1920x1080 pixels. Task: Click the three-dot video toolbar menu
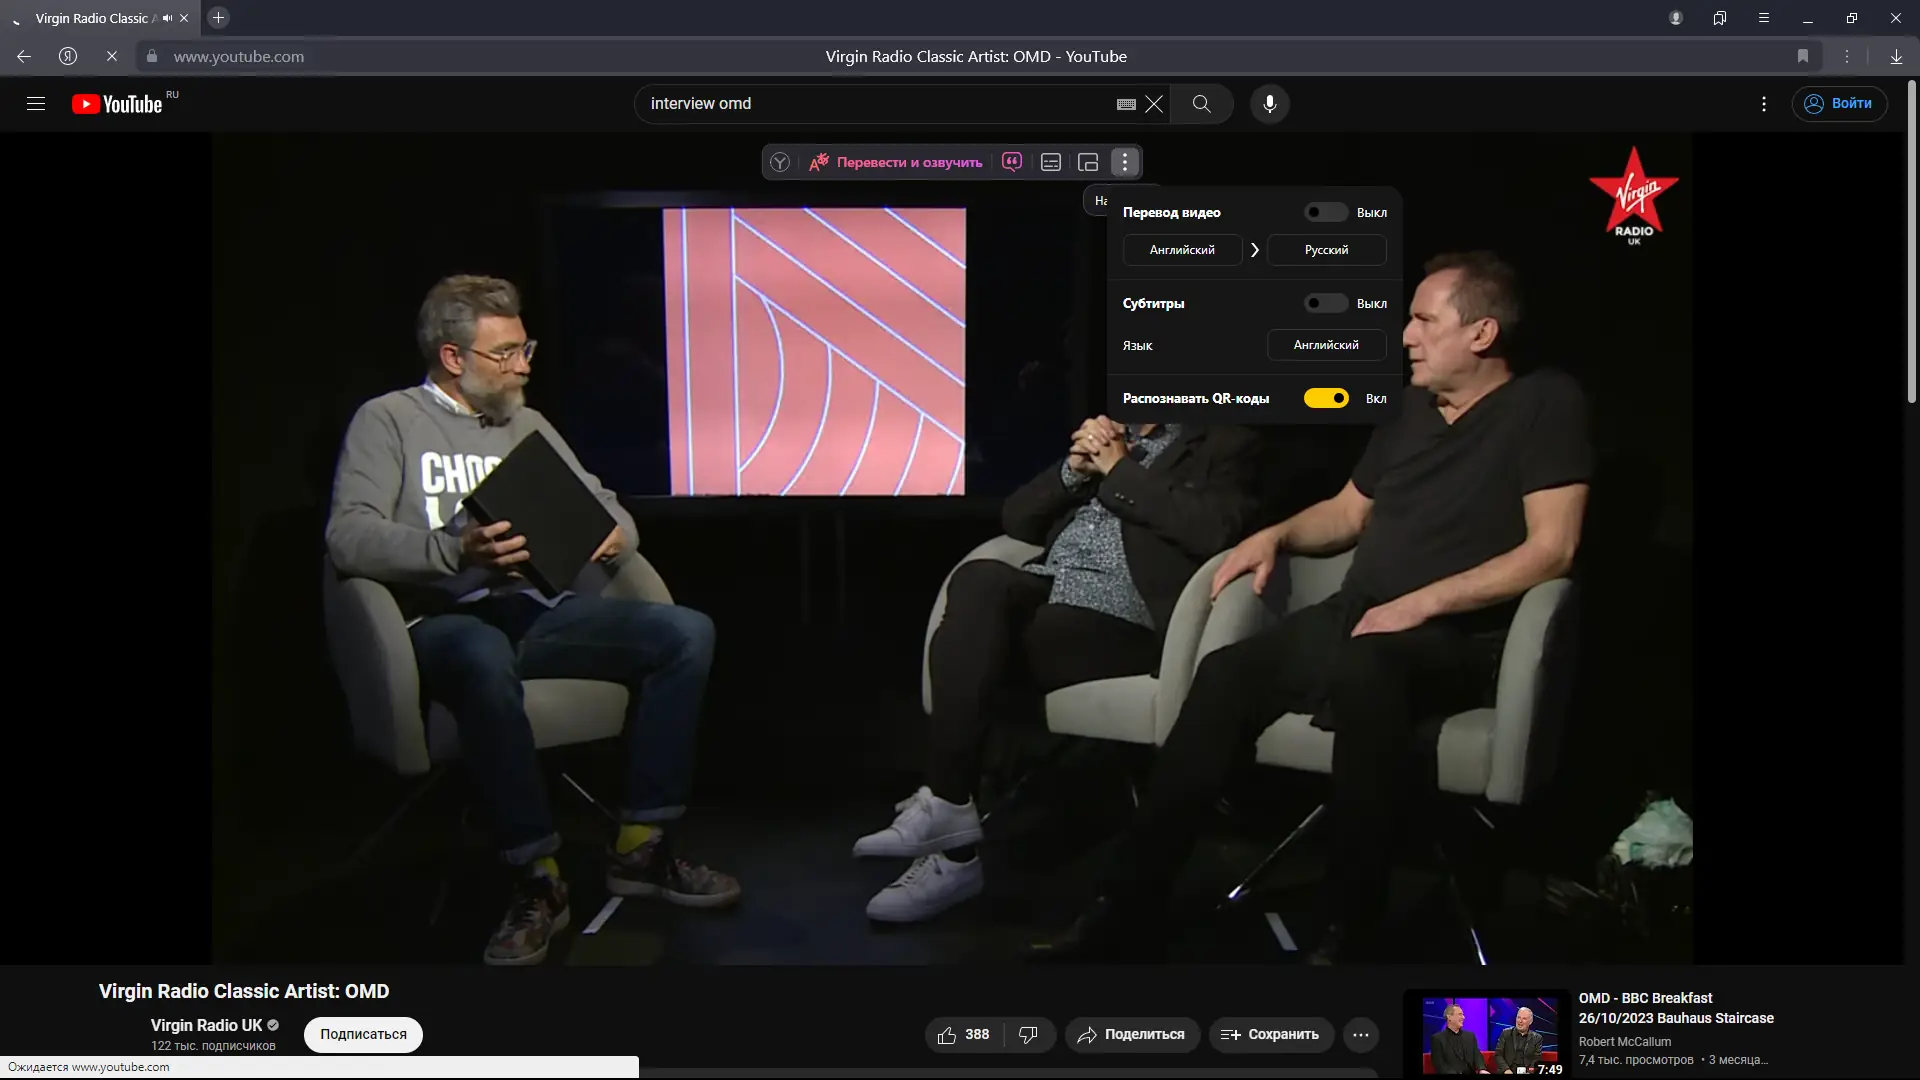tap(1125, 162)
